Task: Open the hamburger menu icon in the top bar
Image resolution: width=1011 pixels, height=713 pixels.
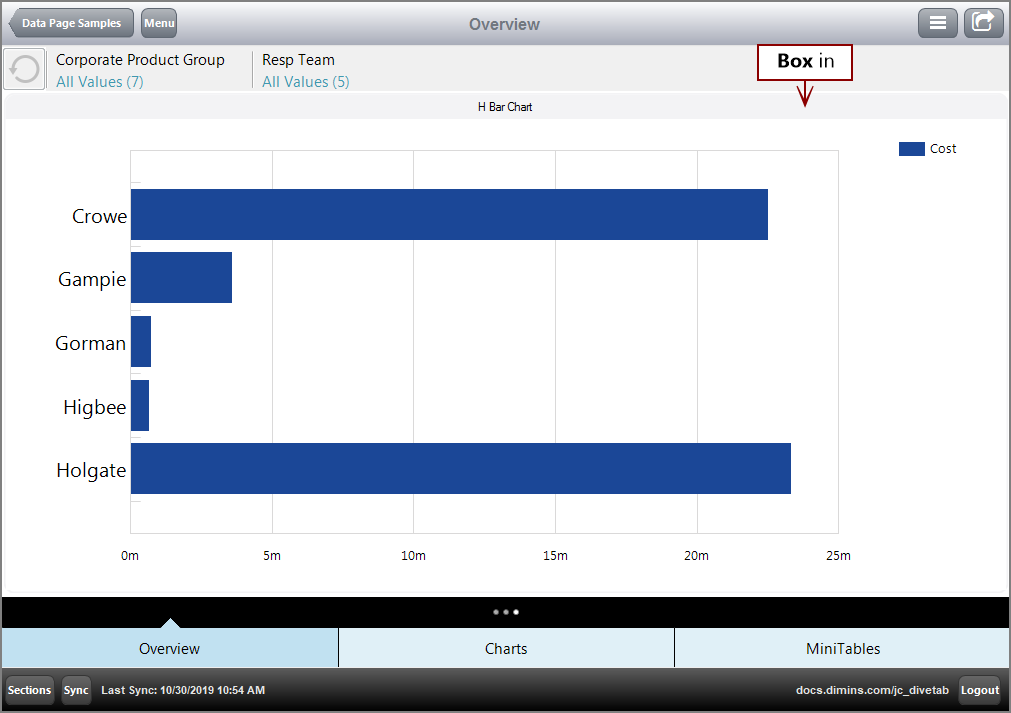Action: (x=937, y=22)
